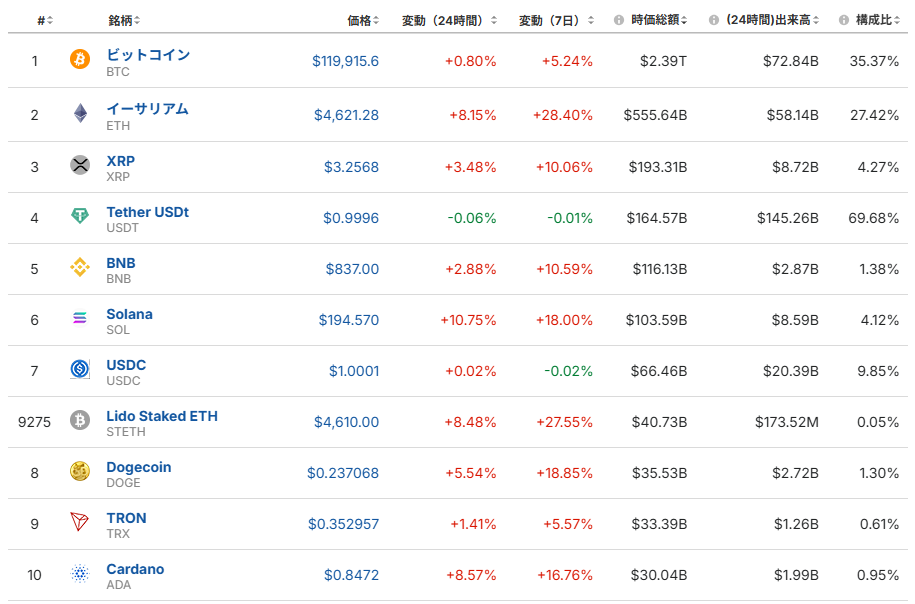The width and height of the screenshot is (915, 604).
Task: Click the Ethereum diamond logo icon
Action: [80, 113]
